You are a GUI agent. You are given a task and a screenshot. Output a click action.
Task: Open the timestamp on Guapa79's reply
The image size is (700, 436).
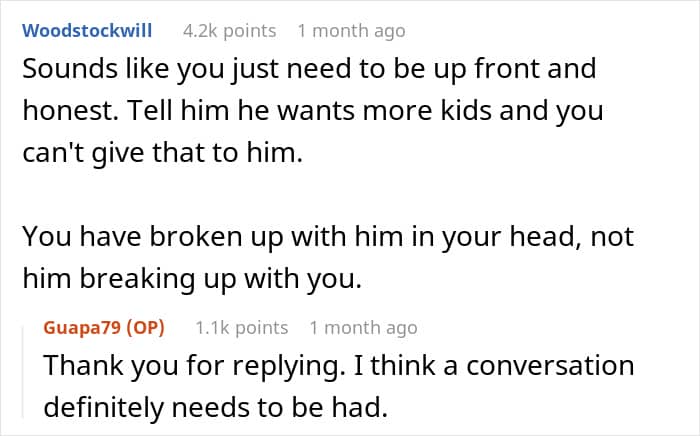[x=363, y=328]
